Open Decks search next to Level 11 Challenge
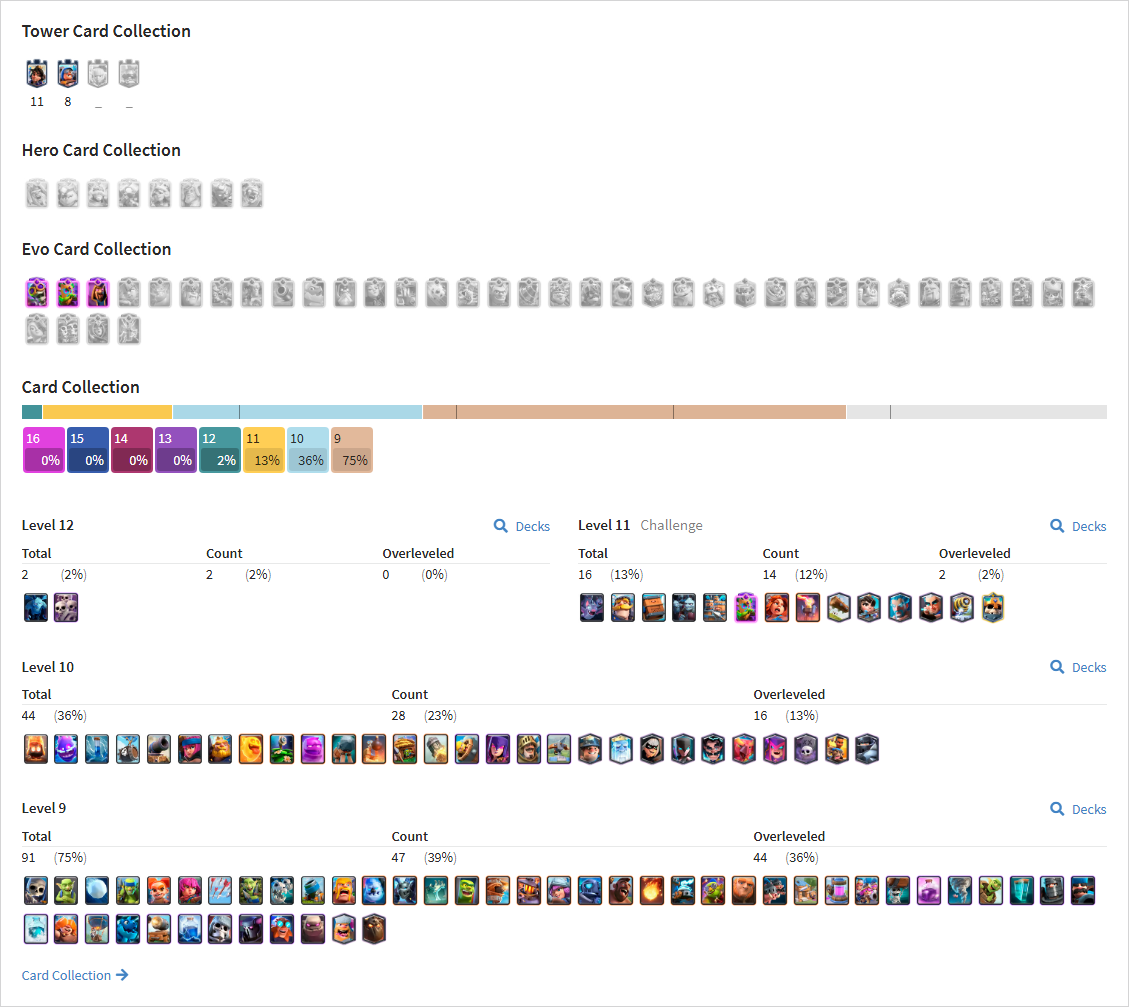 [1078, 526]
